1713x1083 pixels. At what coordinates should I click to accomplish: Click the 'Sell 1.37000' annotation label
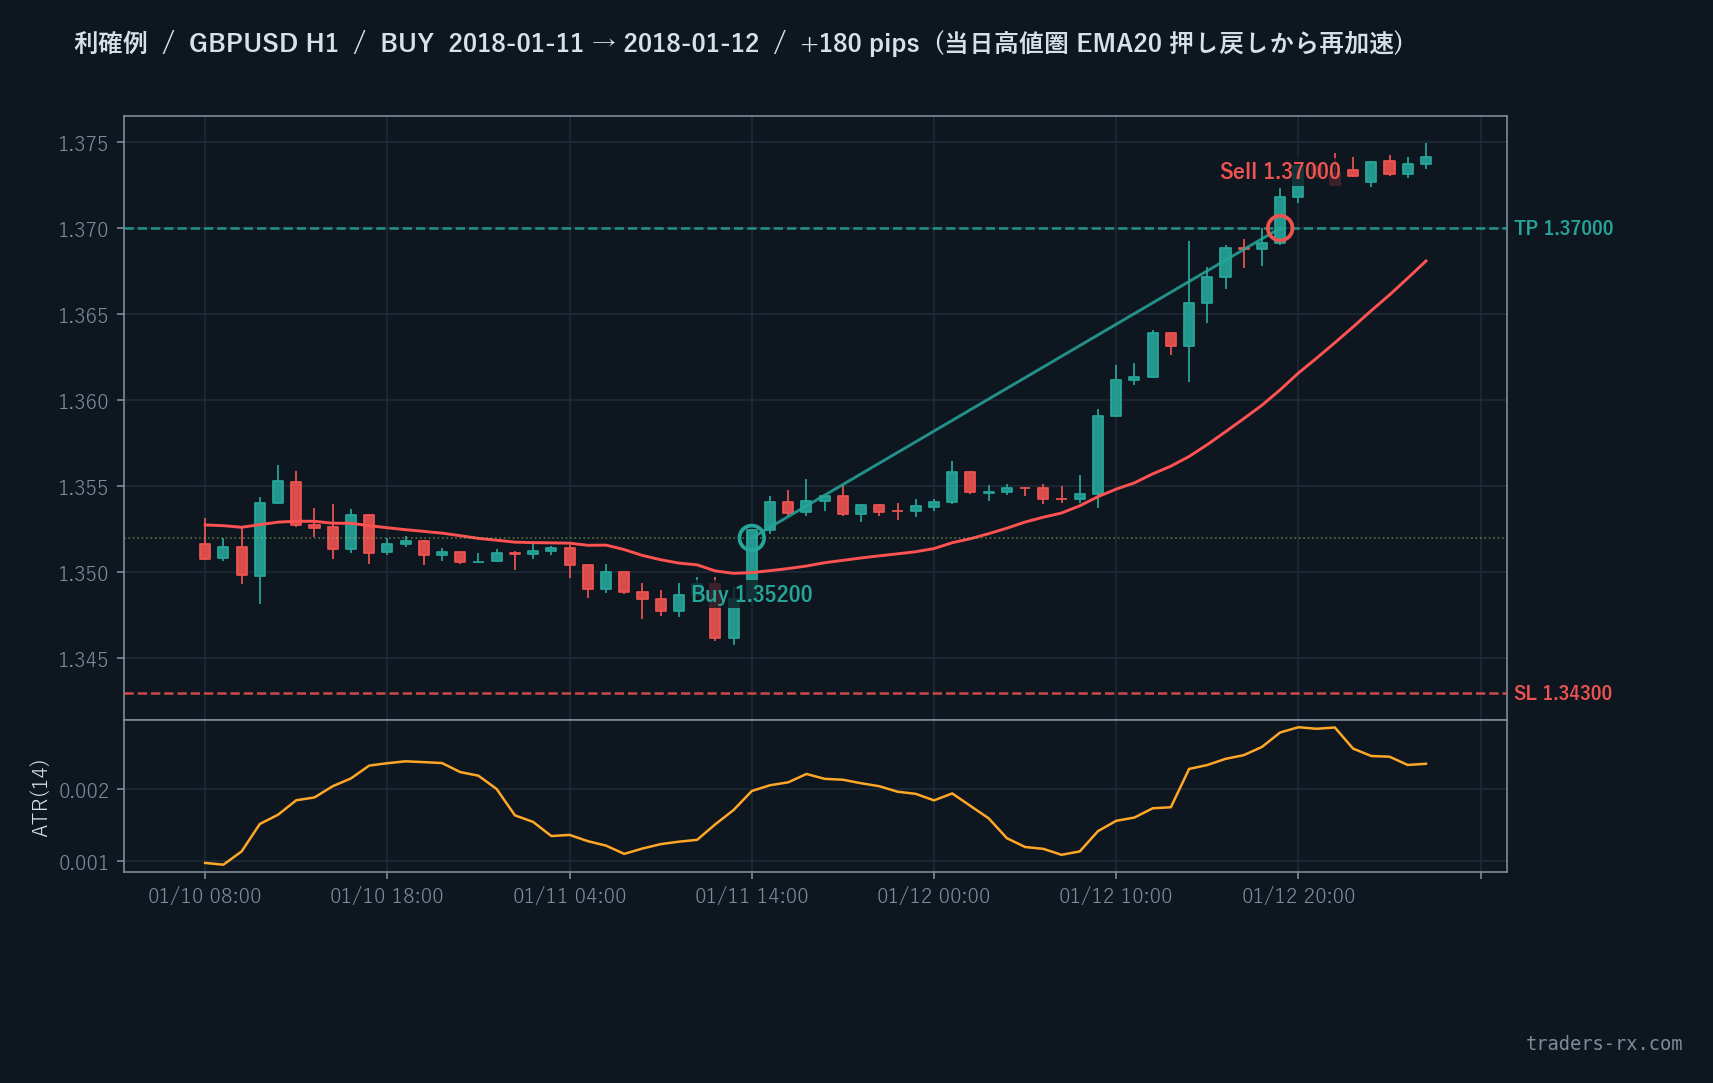tap(1280, 171)
